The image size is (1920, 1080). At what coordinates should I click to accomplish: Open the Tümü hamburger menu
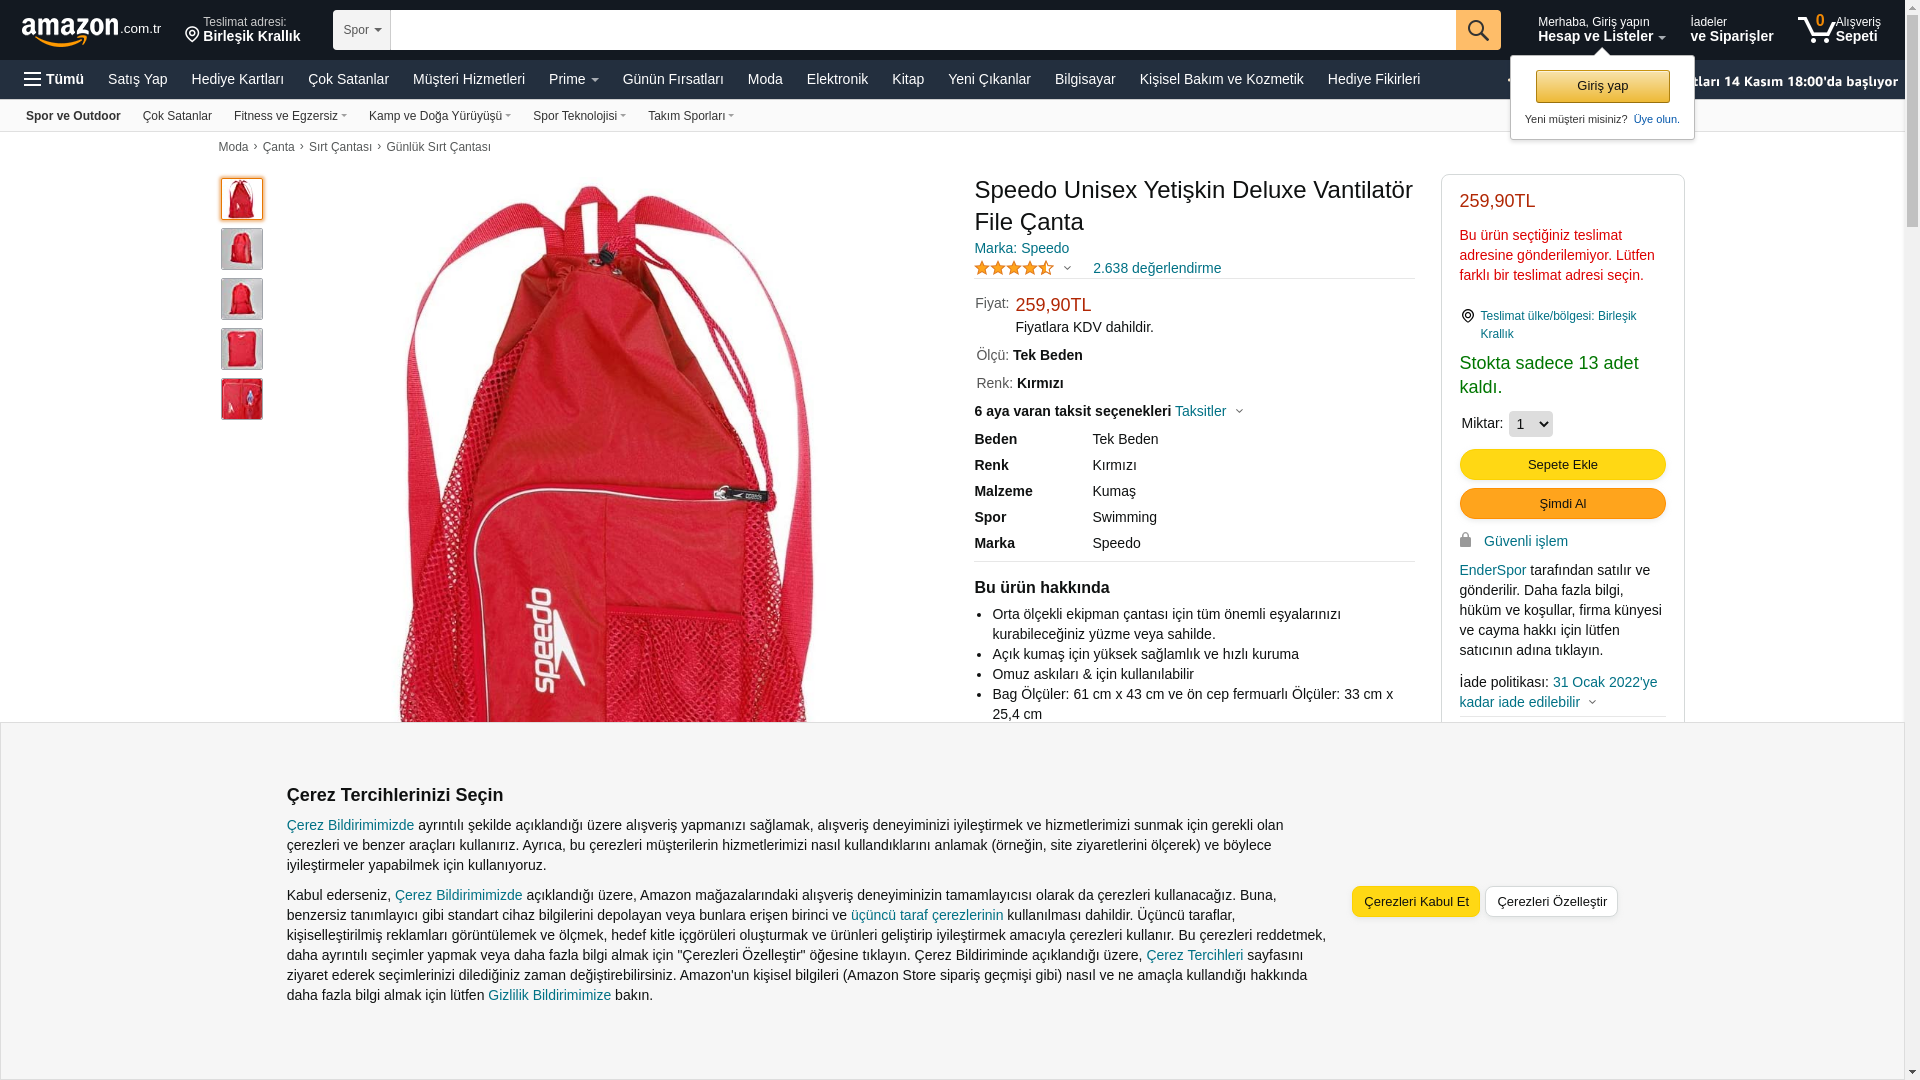click(54, 79)
